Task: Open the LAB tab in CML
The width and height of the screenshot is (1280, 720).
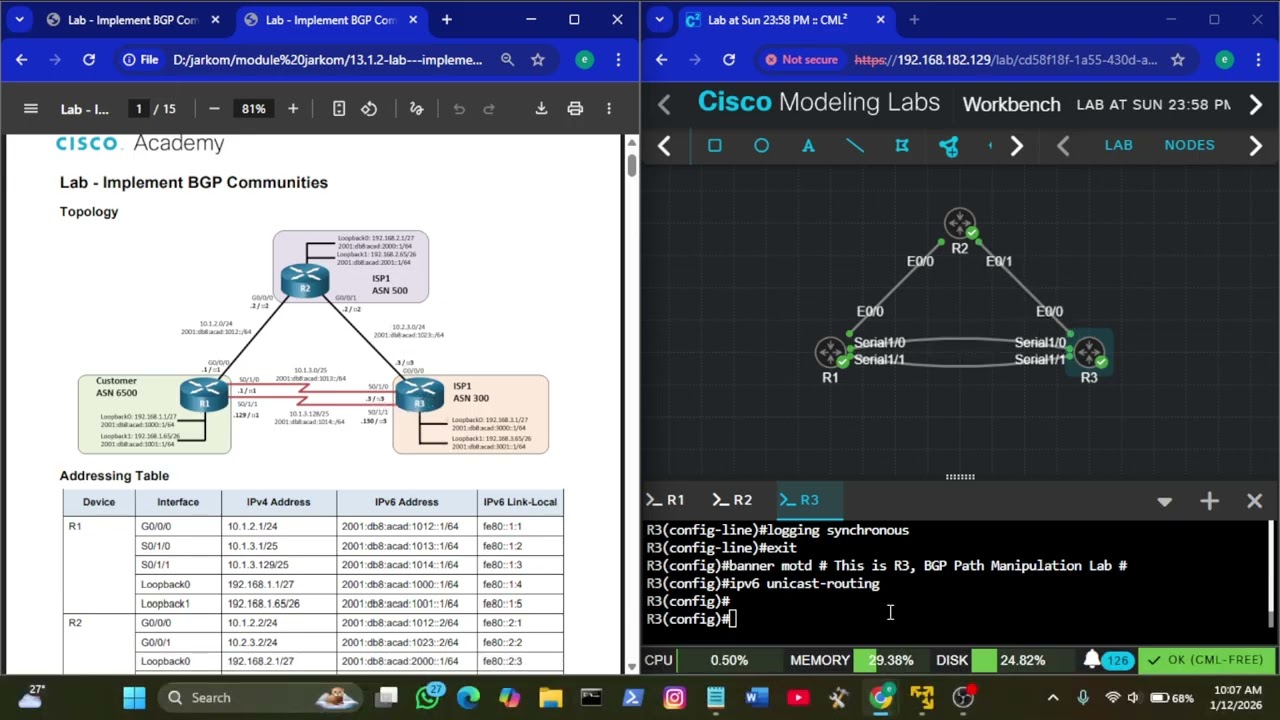Action: [1118, 145]
